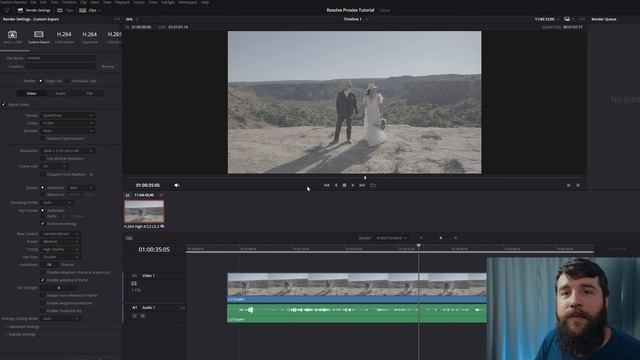Select the video clip on Video 1 track
Screen dimensions: 640x360
tap(357, 287)
